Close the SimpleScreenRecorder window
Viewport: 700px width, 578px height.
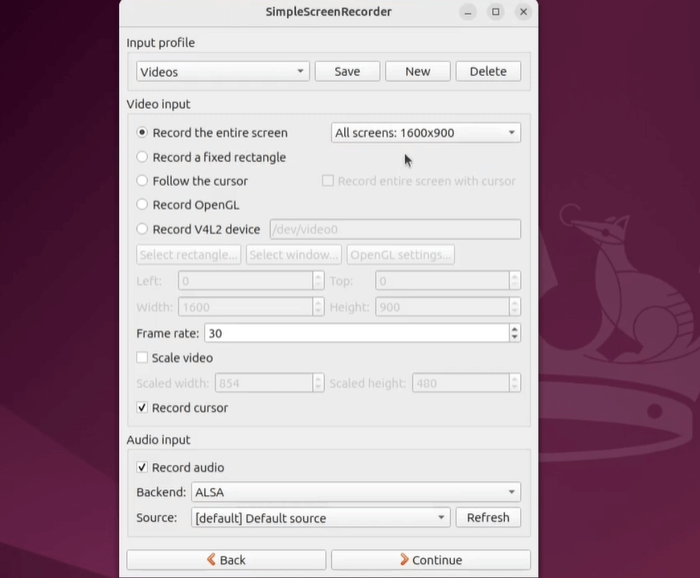(524, 12)
